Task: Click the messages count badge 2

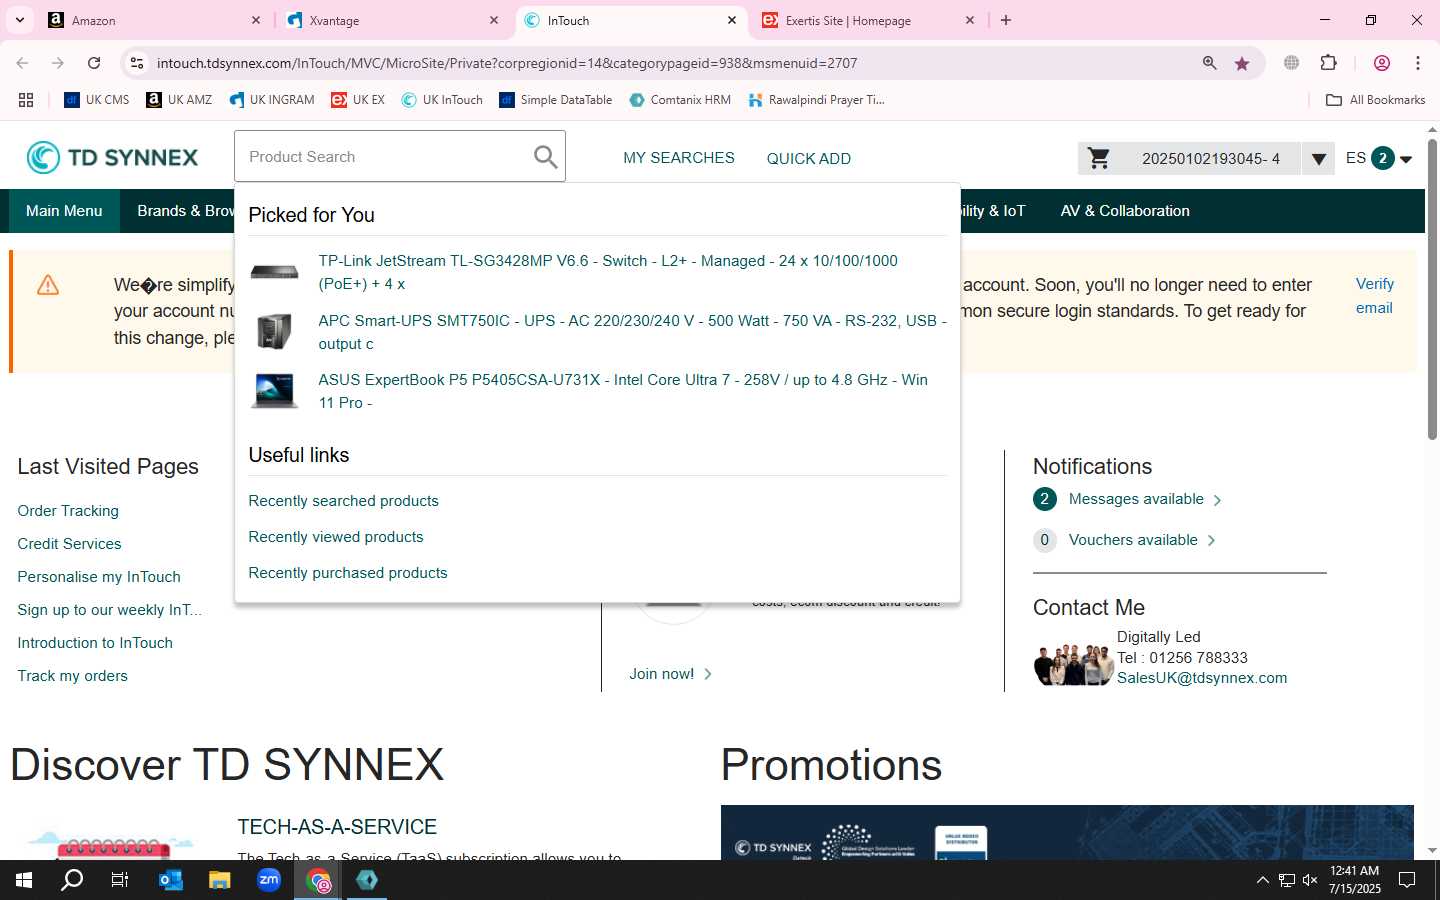Action: click(1044, 499)
